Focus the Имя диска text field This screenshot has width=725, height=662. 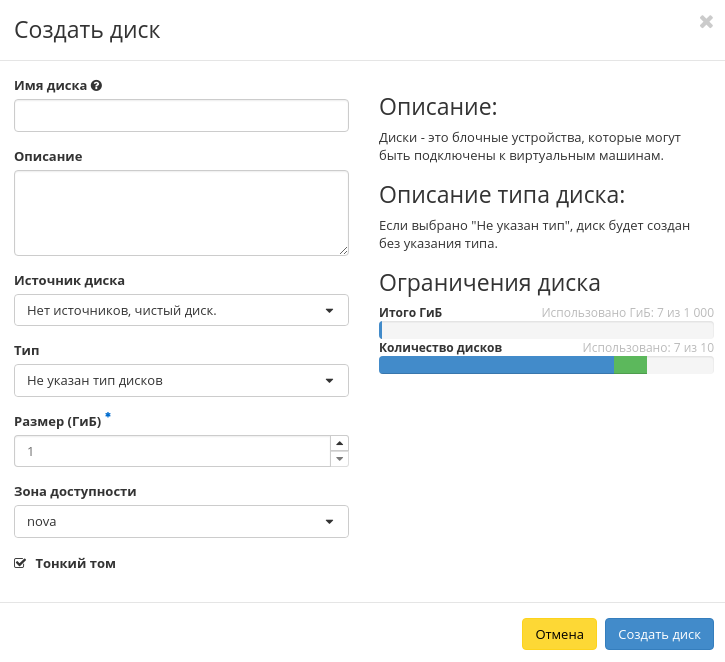pos(181,116)
